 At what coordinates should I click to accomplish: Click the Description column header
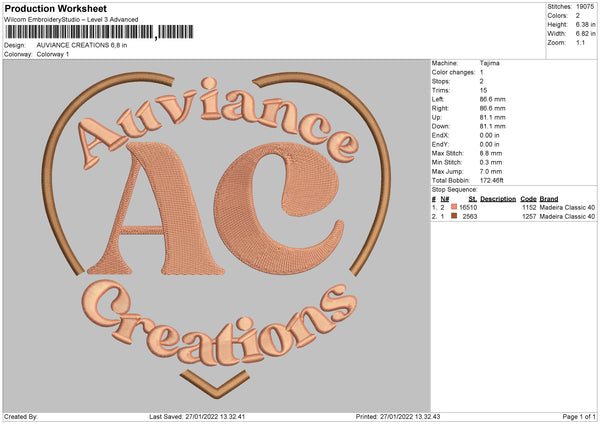point(497,198)
